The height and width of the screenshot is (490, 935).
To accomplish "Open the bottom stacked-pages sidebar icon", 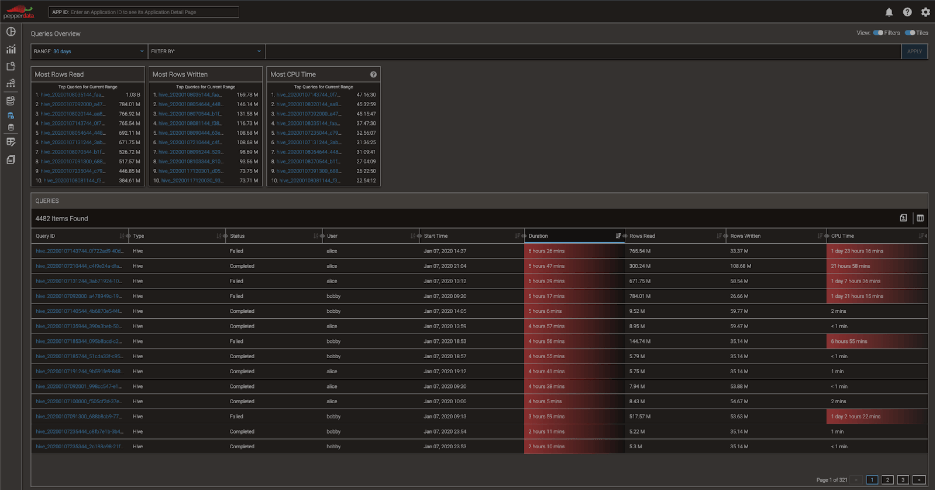I will pyautogui.click(x=11, y=160).
